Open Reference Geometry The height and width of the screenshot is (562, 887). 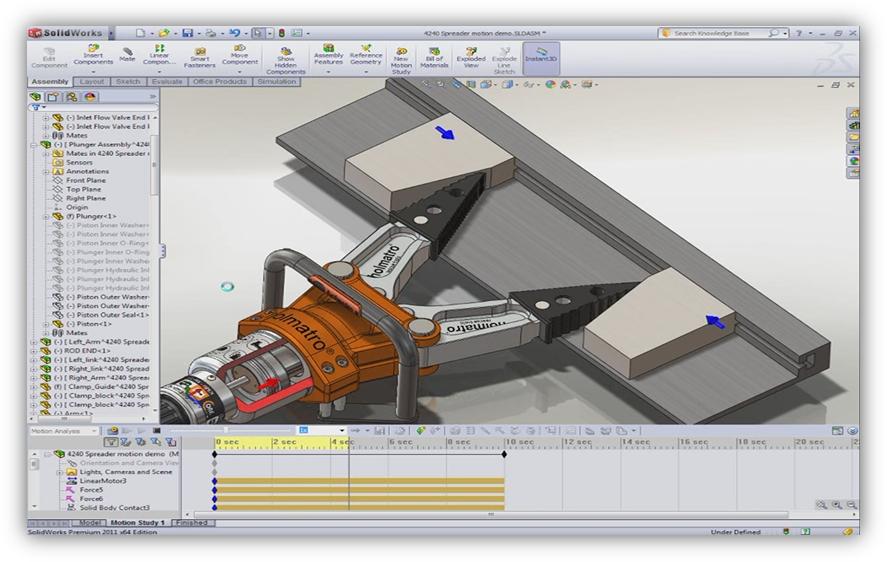[366, 54]
